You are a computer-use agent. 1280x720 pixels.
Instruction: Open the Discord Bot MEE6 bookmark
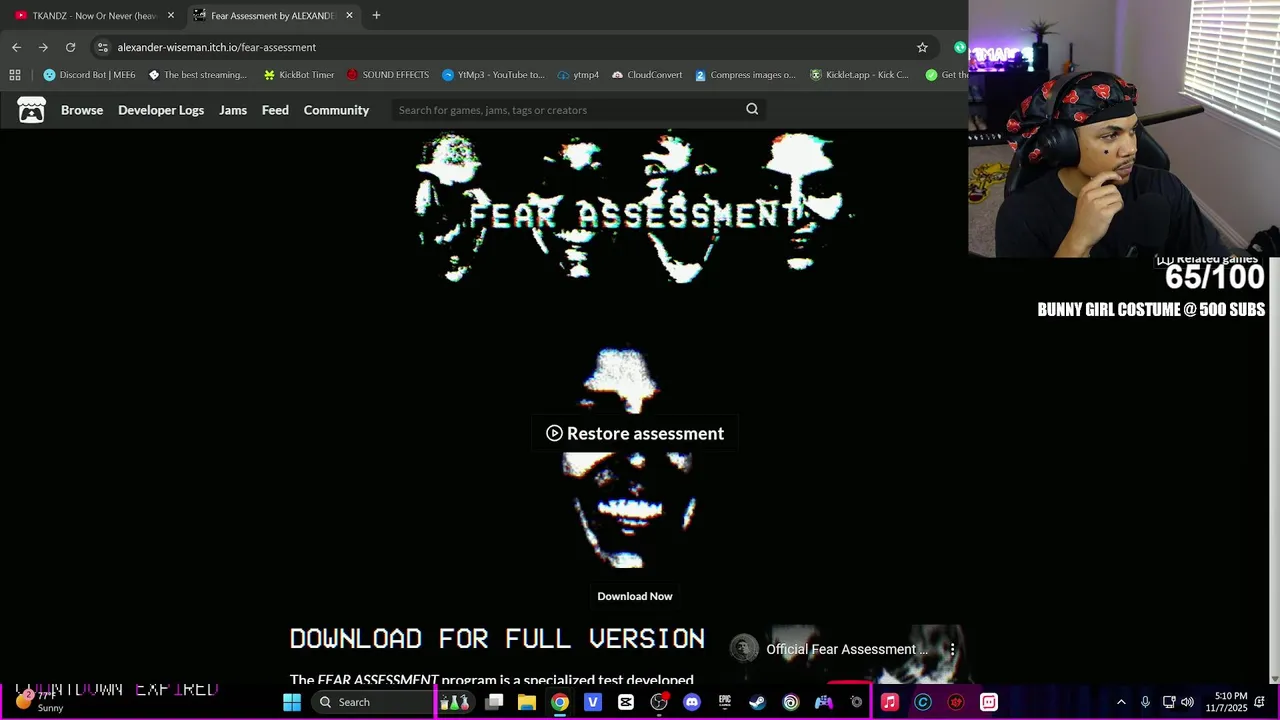click(89, 75)
